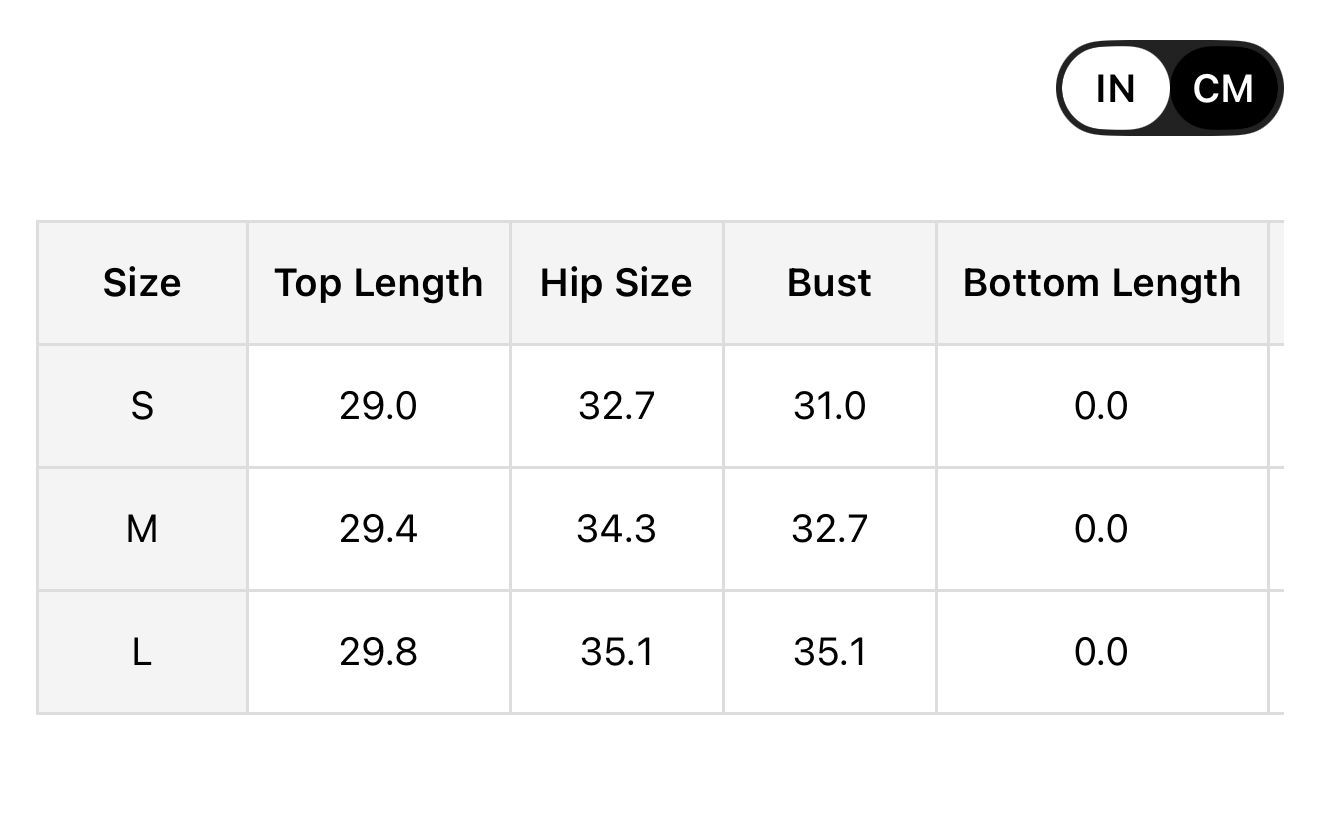Select the M size row label
The image size is (1318, 813).
tap(142, 529)
